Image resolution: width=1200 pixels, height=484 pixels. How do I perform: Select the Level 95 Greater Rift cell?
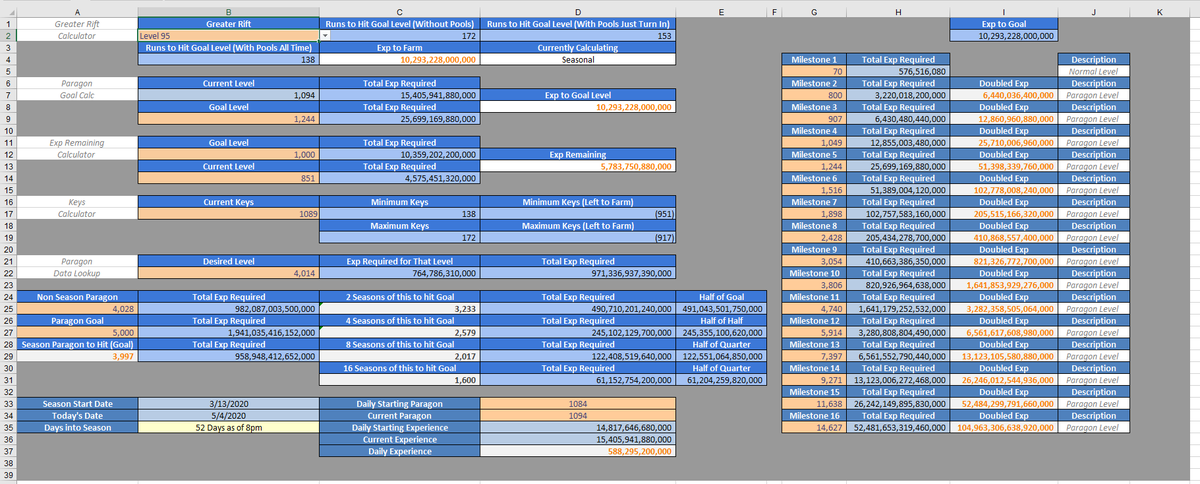pos(227,35)
